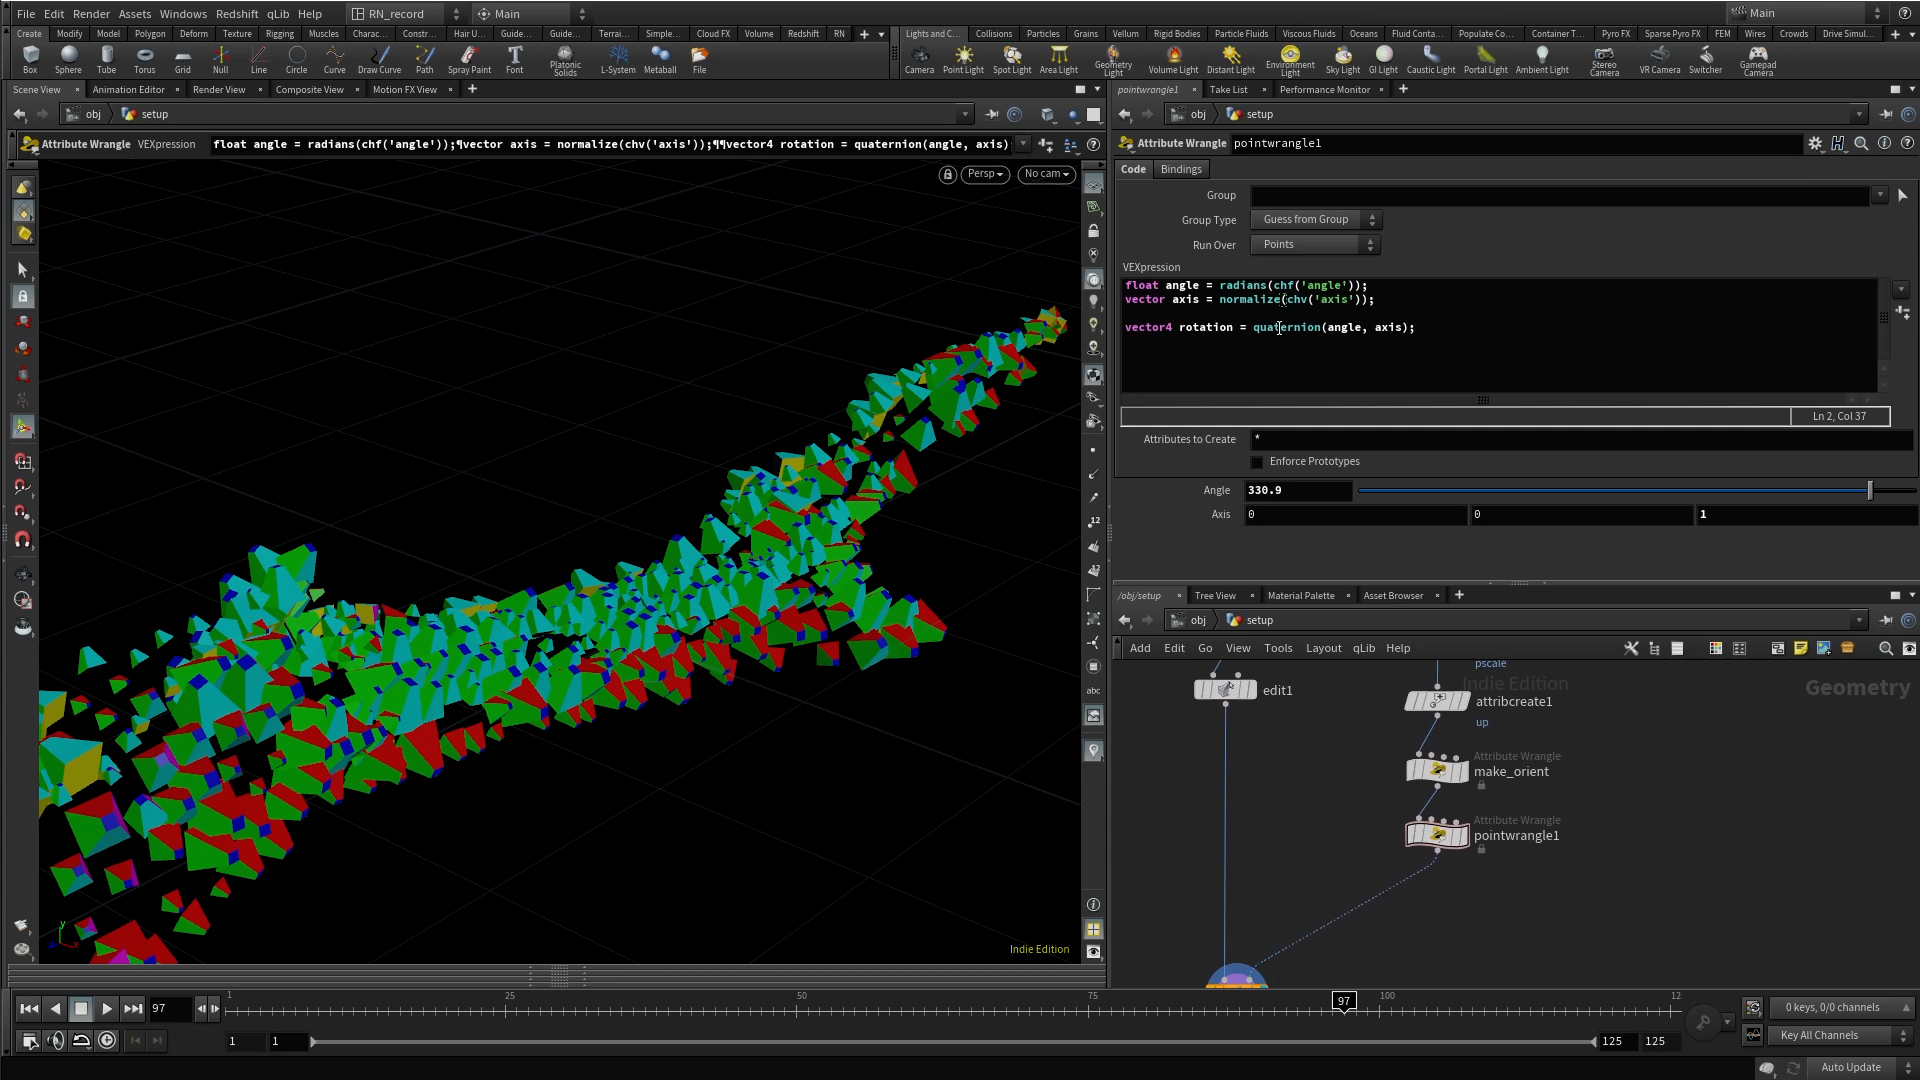Switch to the Bindings tab
This screenshot has width=1920, height=1080.
click(x=1180, y=169)
